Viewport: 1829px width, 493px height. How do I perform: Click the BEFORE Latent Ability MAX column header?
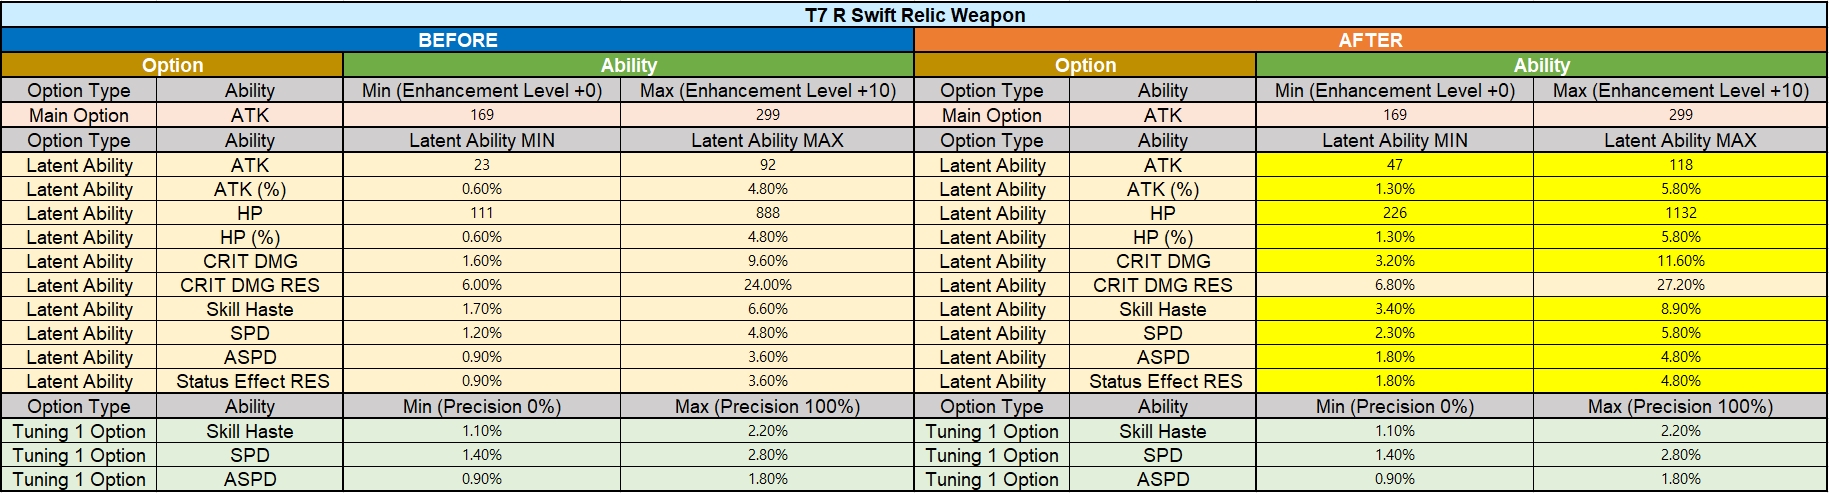click(767, 140)
